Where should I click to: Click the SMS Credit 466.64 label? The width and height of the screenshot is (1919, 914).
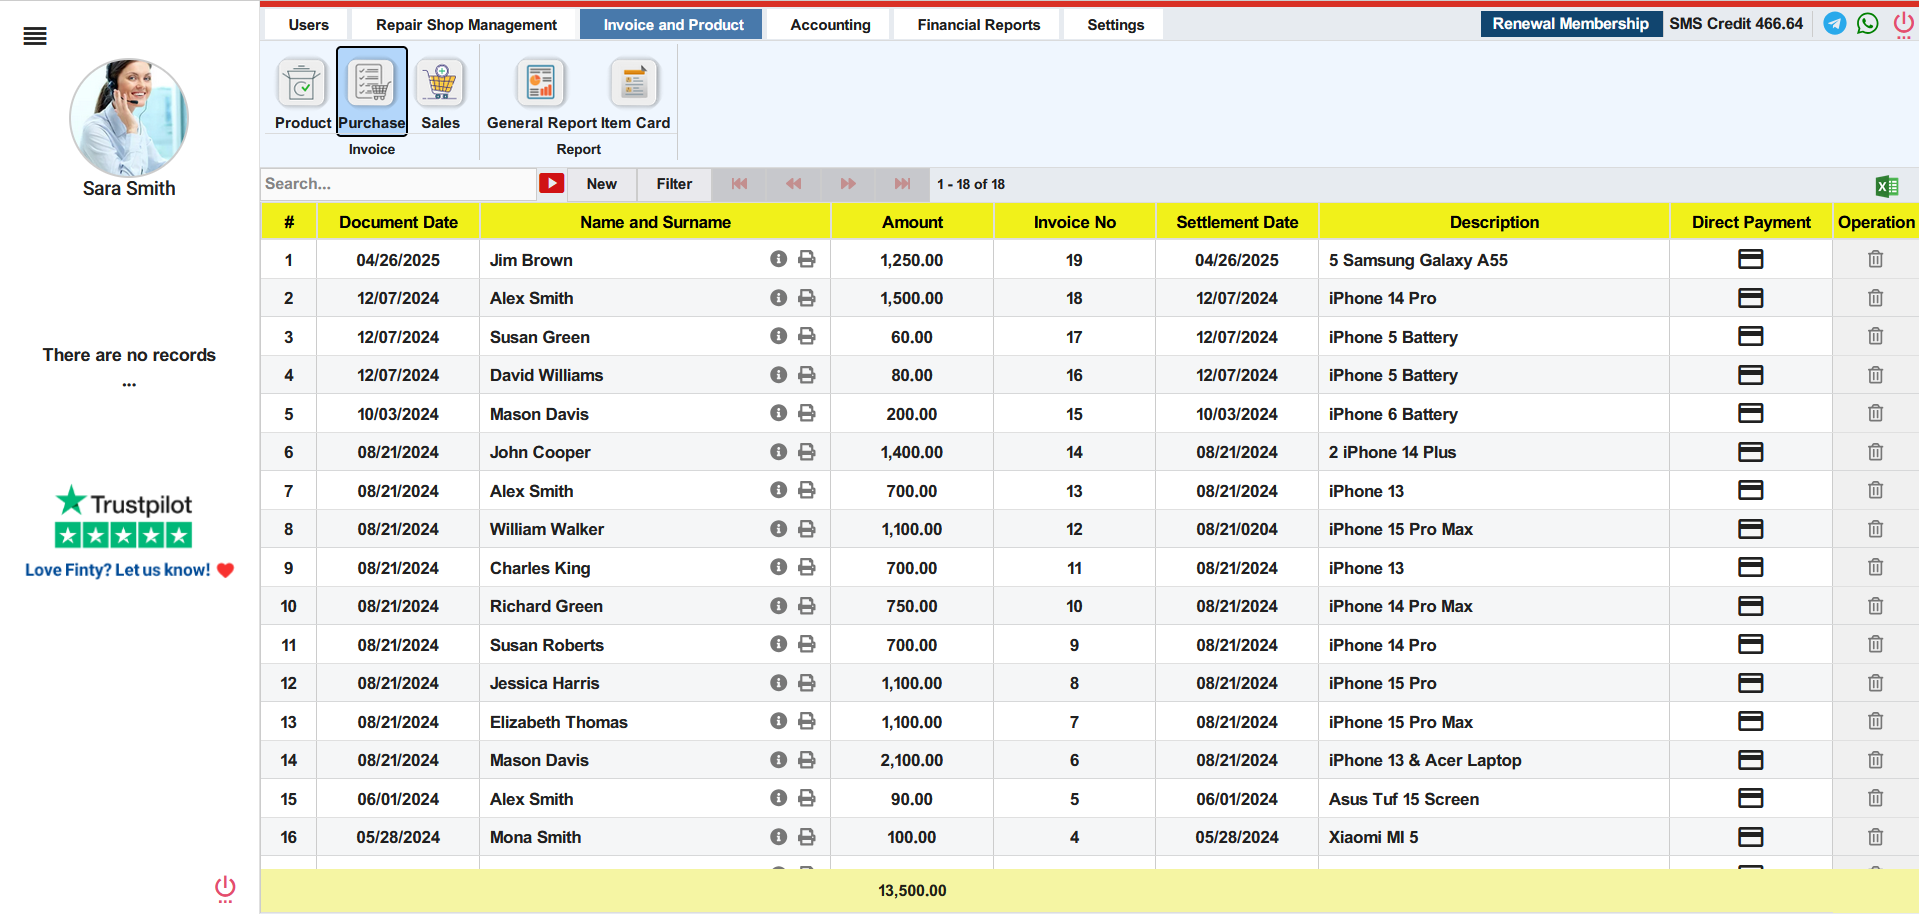pyautogui.click(x=1736, y=23)
